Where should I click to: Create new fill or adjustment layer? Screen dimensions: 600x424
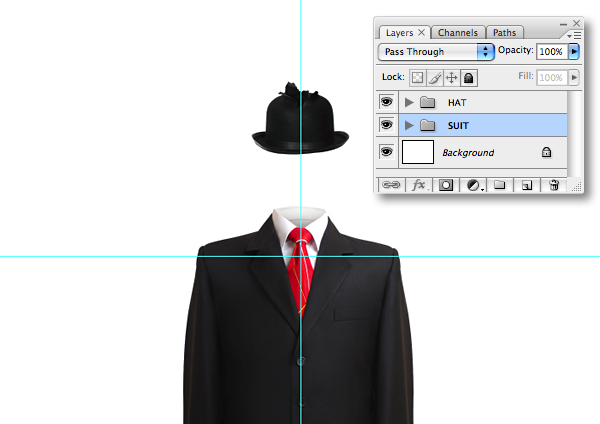474,185
